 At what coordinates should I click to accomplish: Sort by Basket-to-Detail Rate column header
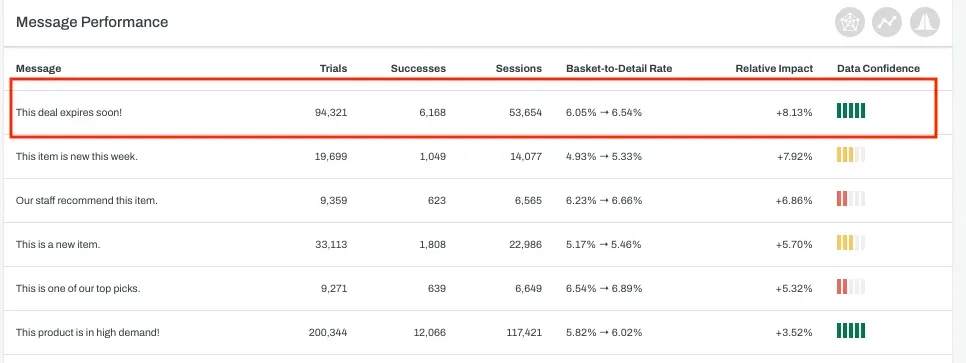pos(619,68)
